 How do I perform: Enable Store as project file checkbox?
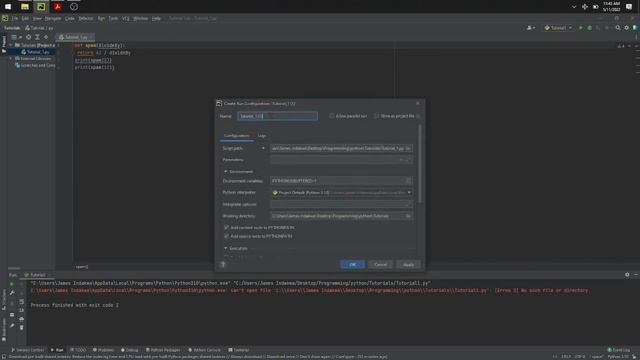coord(376,116)
